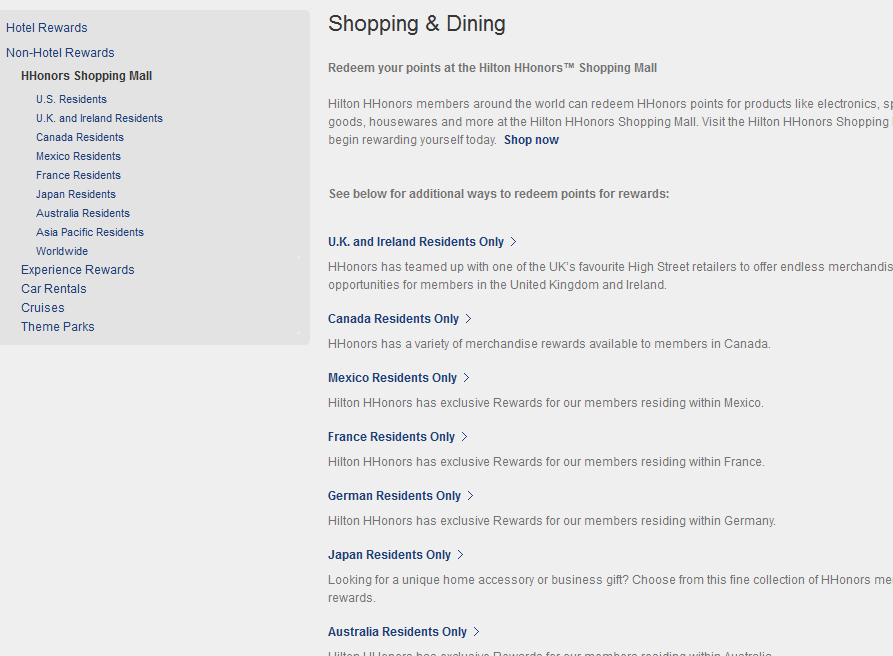Go to Cruises
Viewport: 893px width, 656px height.
click(x=43, y=308)
